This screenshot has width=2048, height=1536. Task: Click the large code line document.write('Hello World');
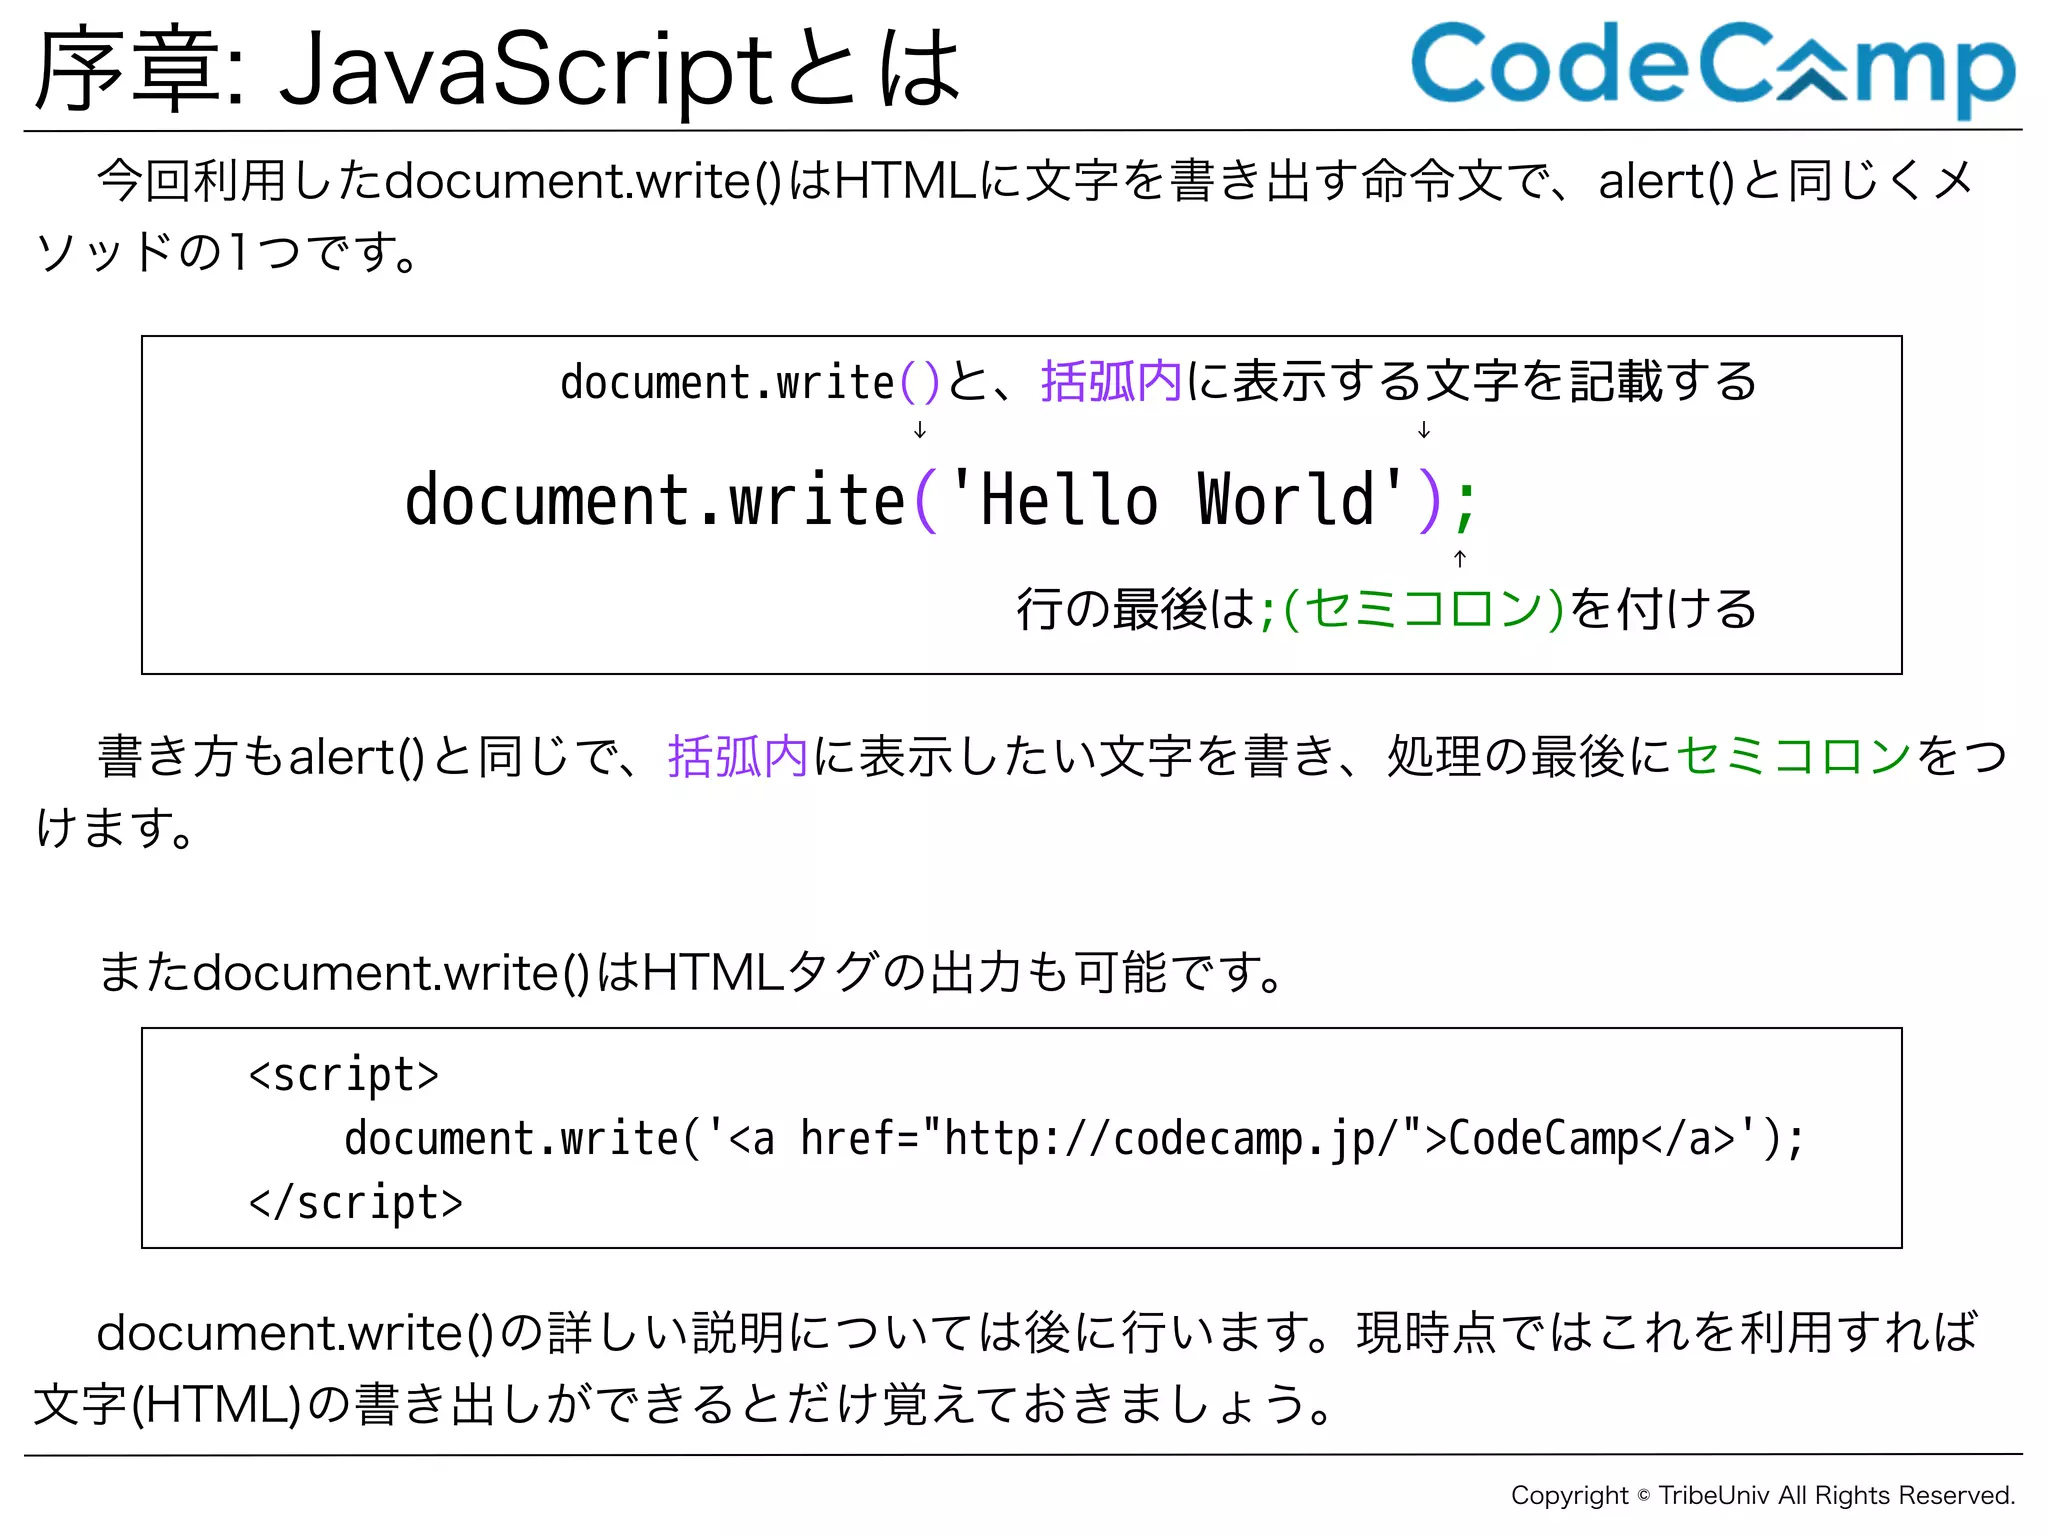click(941, 499)
